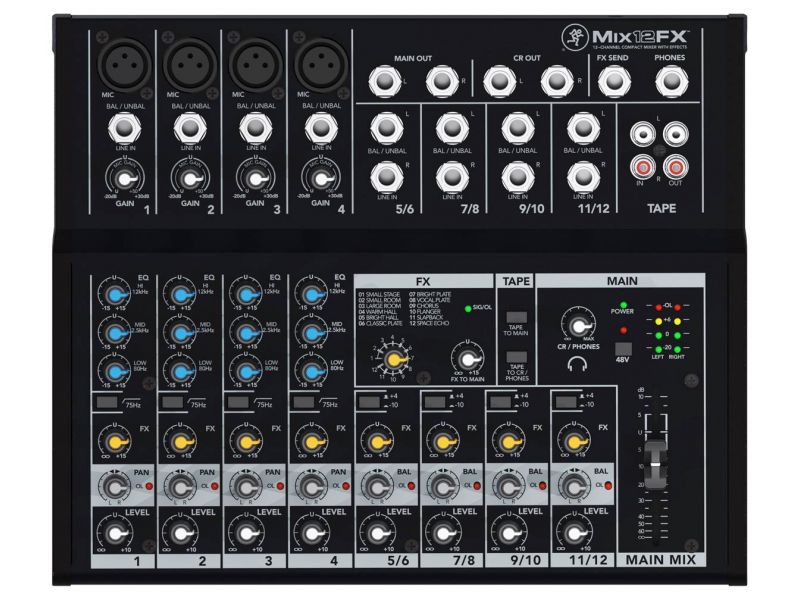Click the channel 11/12 left line jack
The height and width of the screenshot is (600, 800).
(x=583, y=128)
